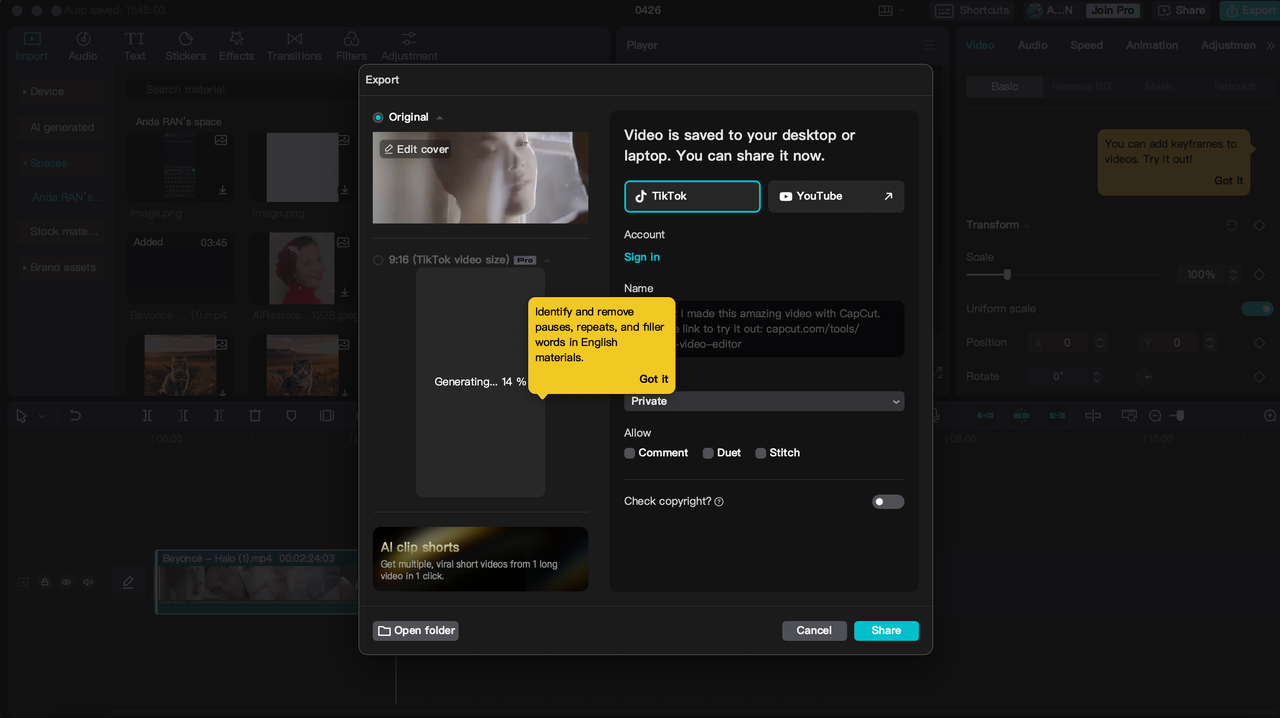
Task: Click the video Name description text field
Action: (x=764, y=329)
